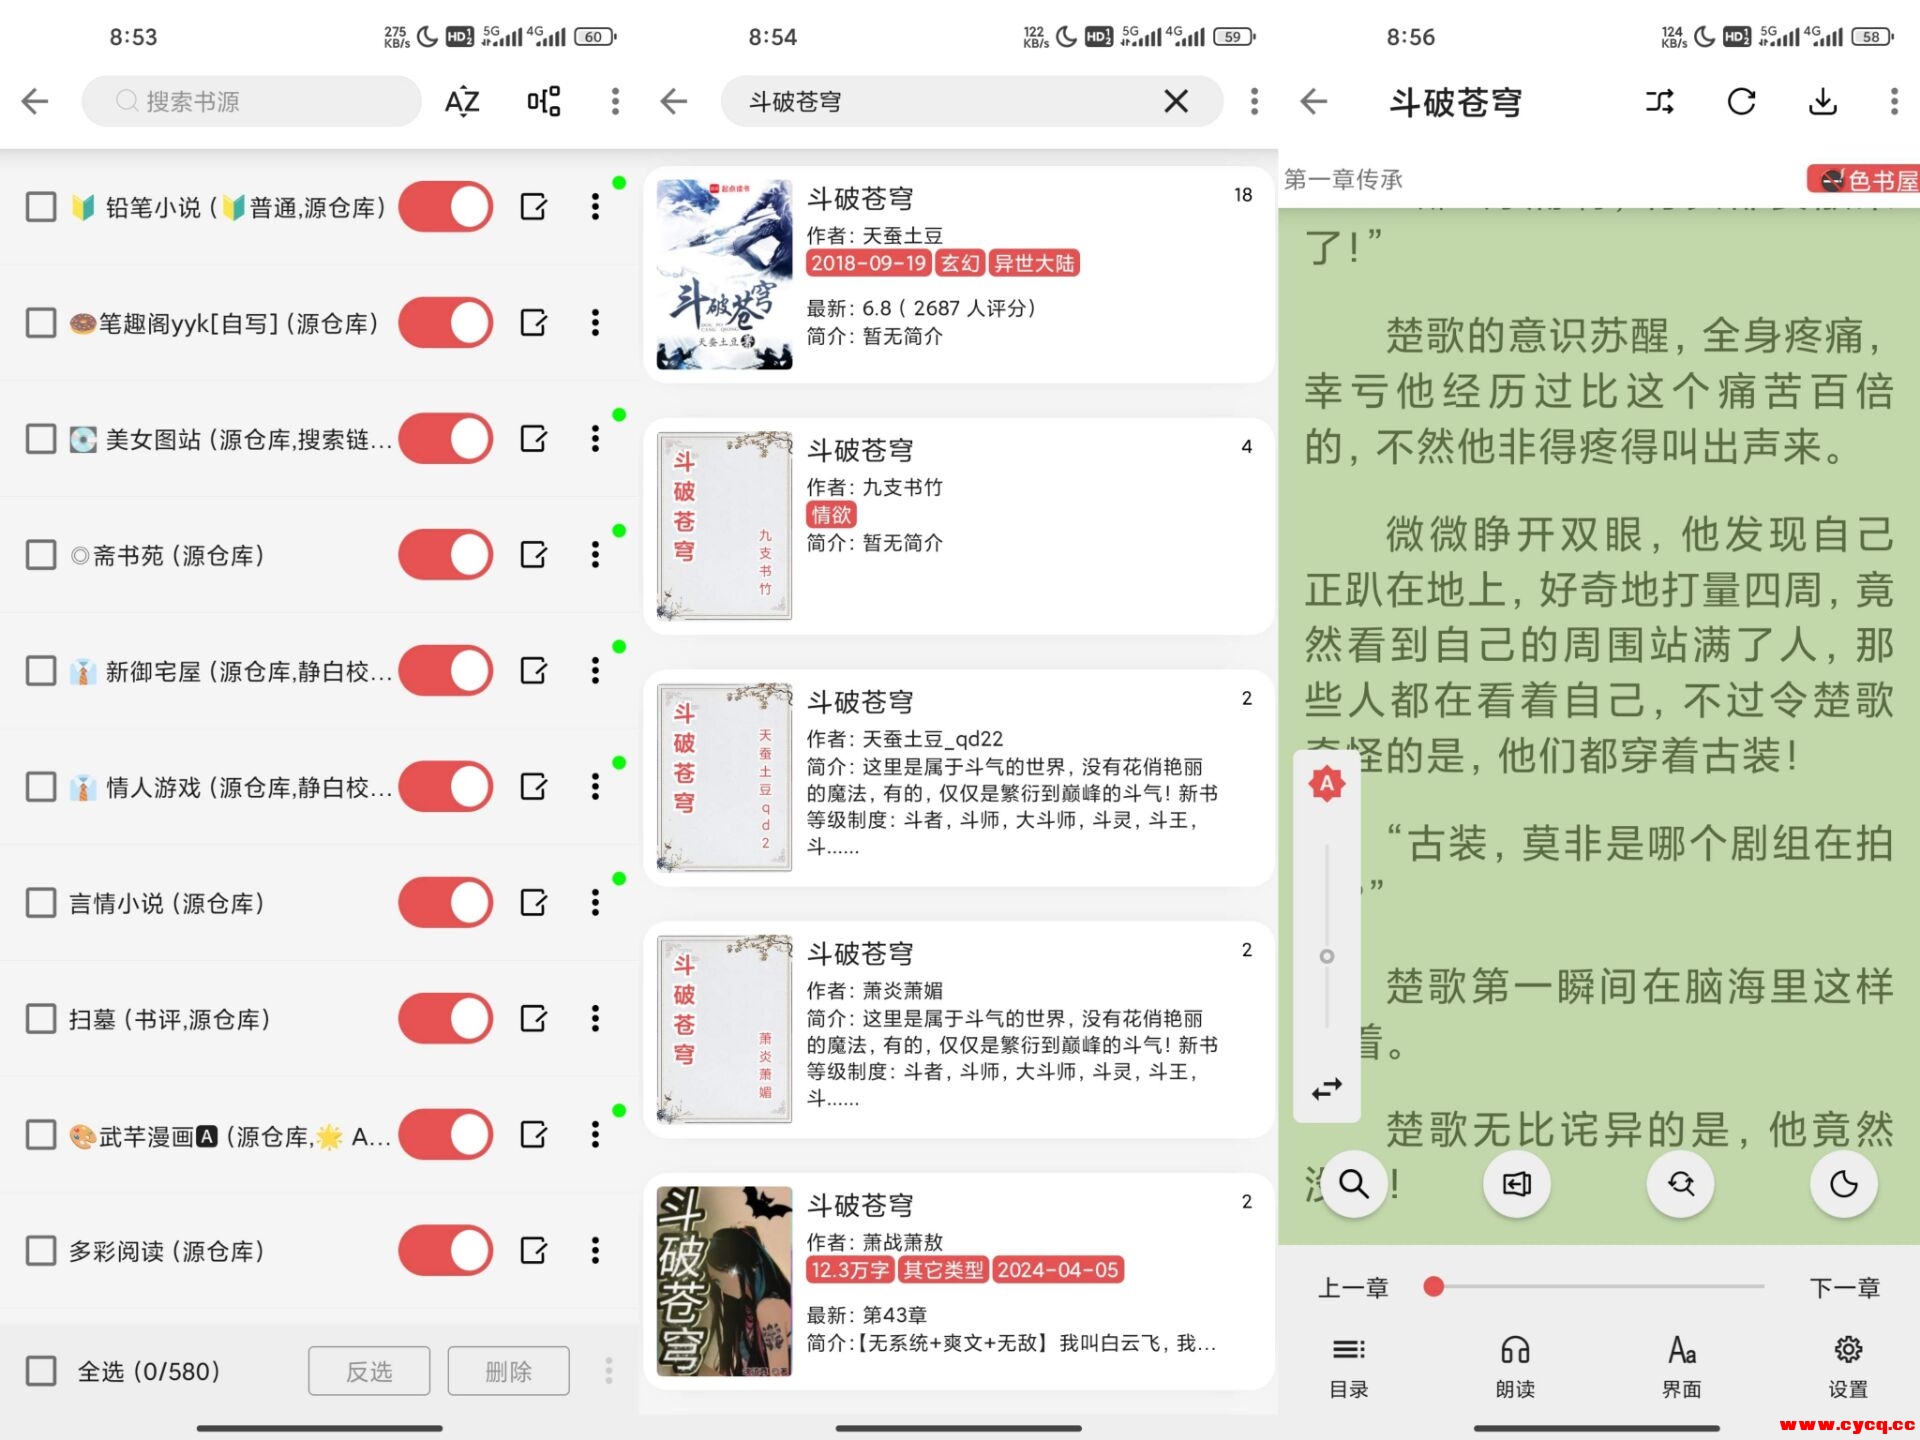Viewport: 1920px width, 1440px height.
Task: Open the 界面 interface tab
Action: click(1681, 1366)
